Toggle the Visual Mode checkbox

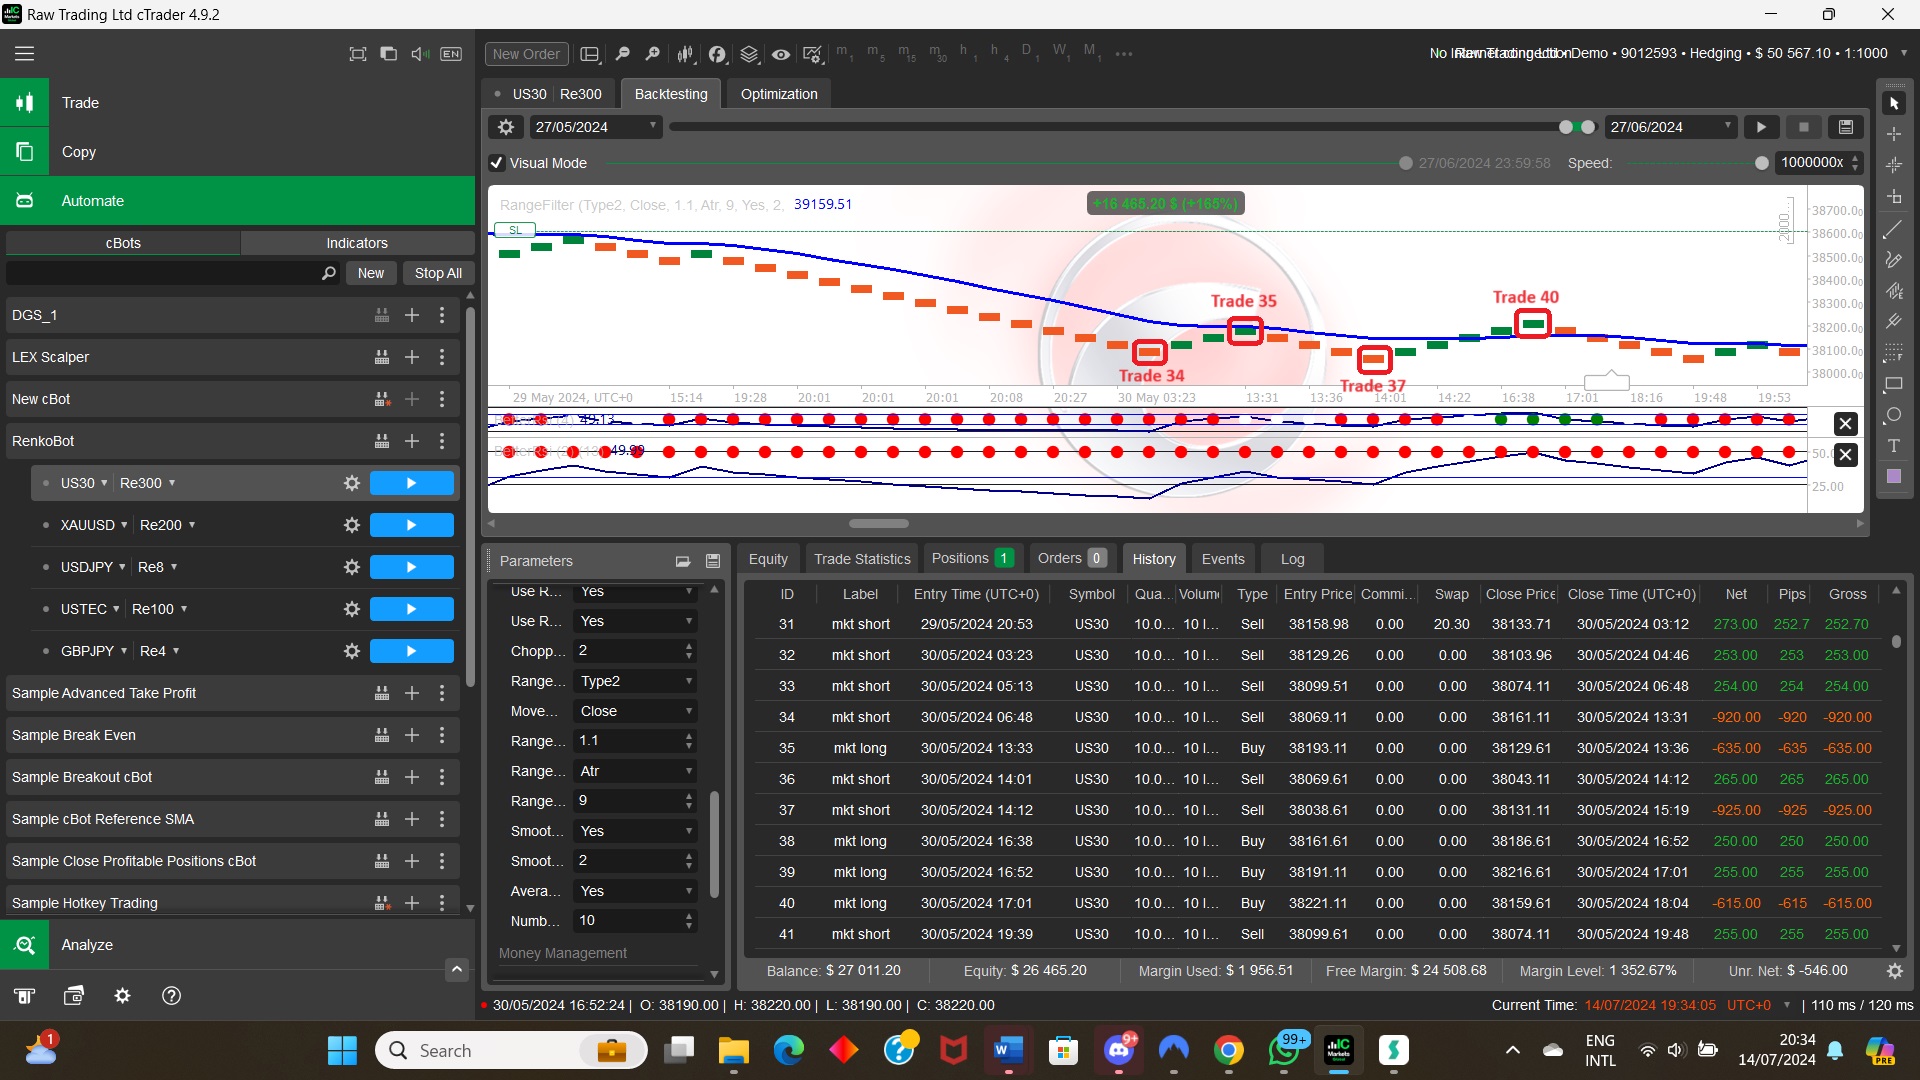coord(497,163)
